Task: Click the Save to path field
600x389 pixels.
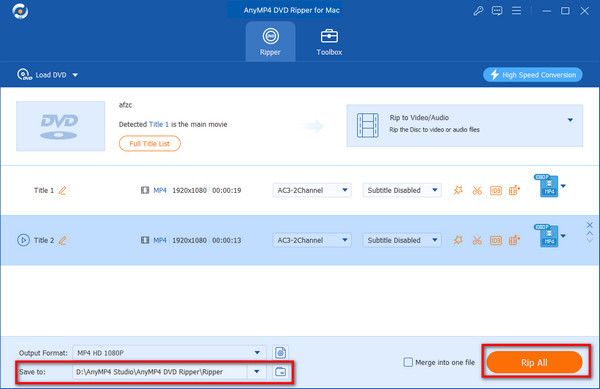Action: point(160,371)
